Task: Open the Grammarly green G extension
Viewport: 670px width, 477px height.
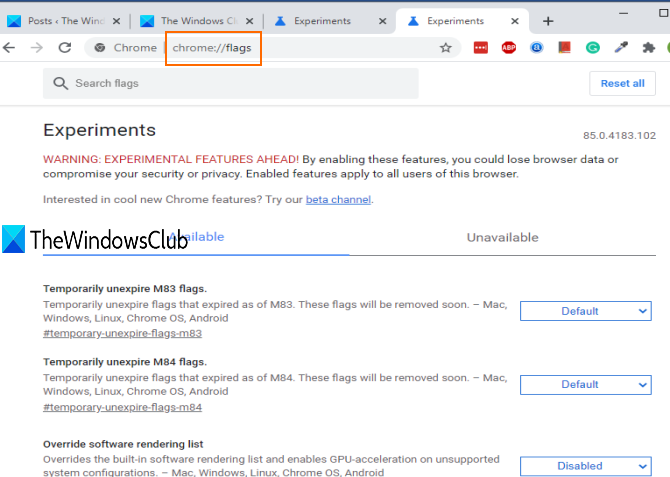Action: click(x=592, y=47)
